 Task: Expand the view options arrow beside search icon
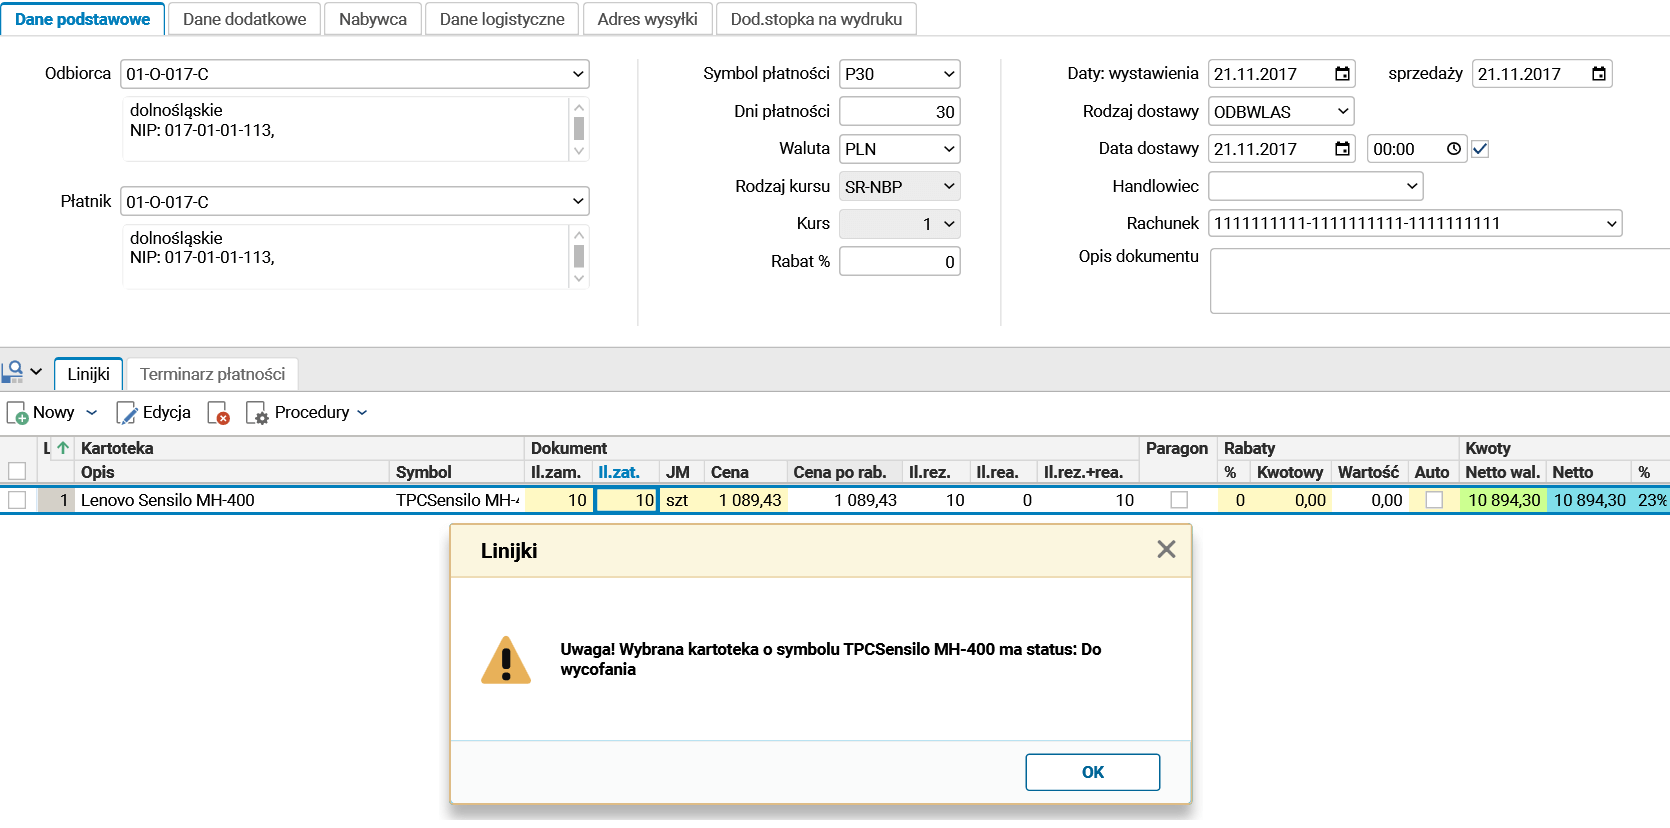click(36, 372)
